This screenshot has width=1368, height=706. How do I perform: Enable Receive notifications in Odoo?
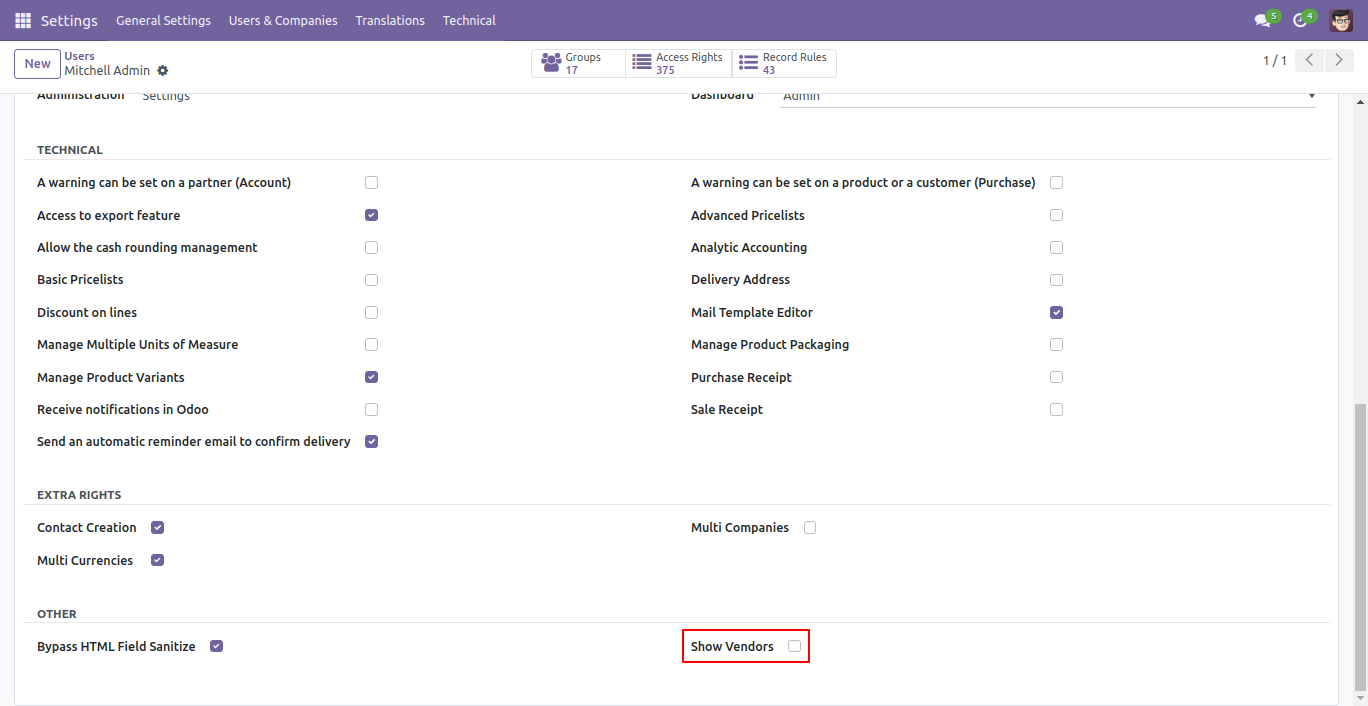point(372,409)
